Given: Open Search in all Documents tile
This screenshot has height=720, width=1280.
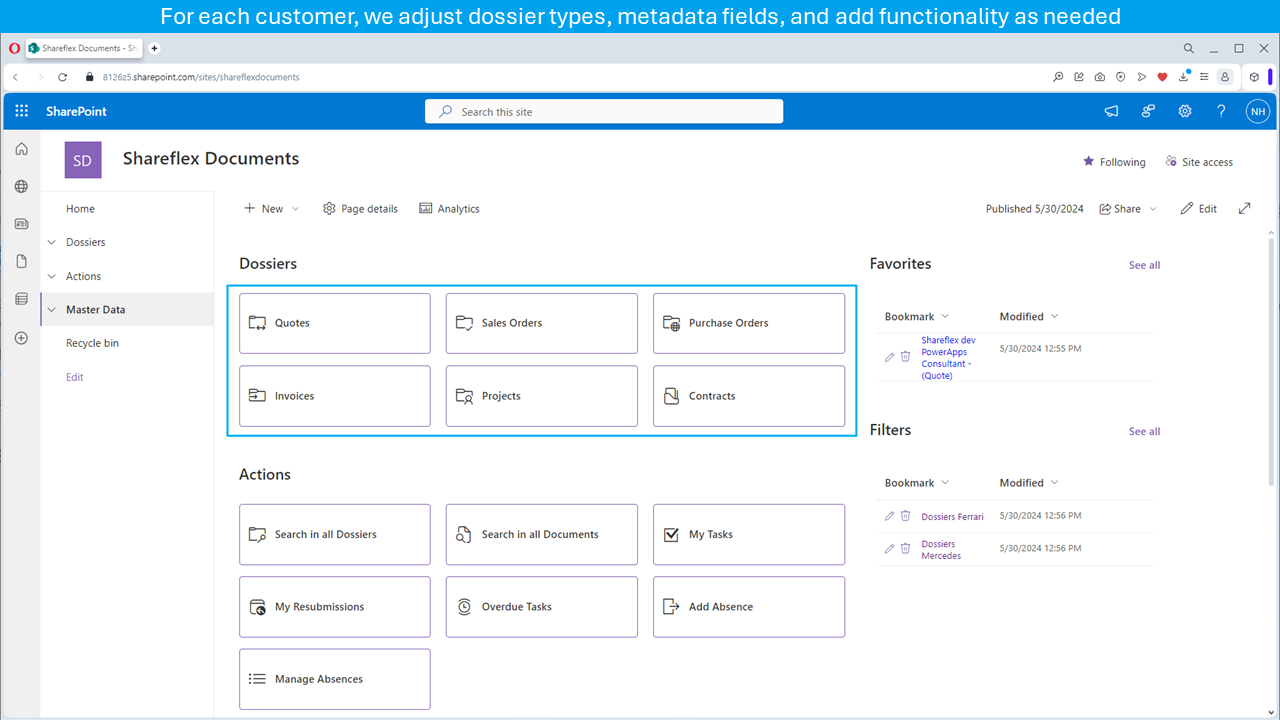Looking at the screenshot, I should click(x=542, y=534).
